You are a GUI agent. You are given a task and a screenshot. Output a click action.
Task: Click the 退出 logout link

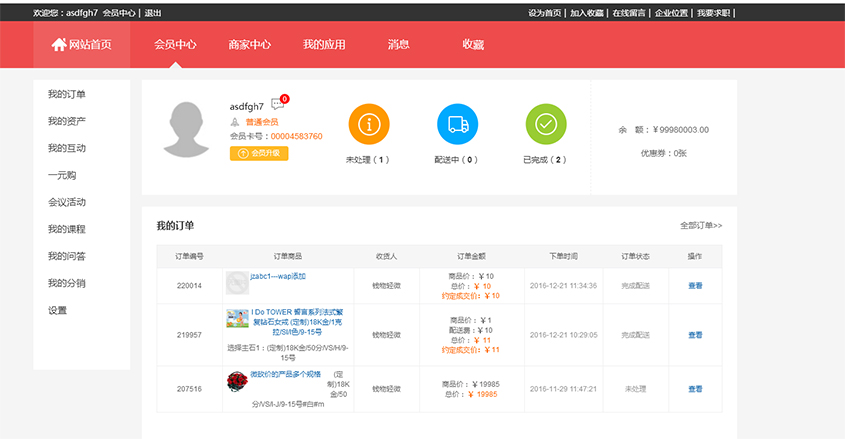153,13
